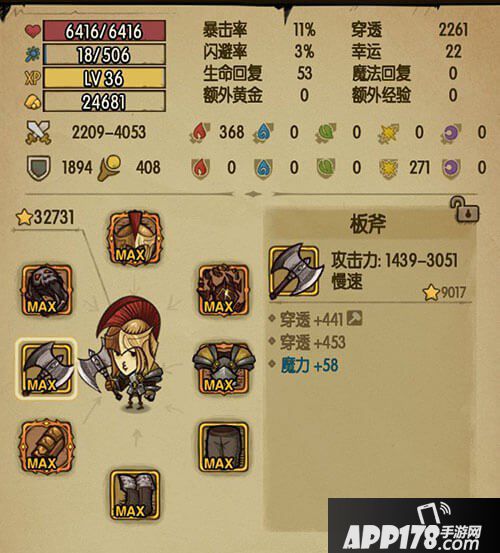Viewport: 500px width, 553px height.
Task: Tap the shield defense icon
Action: (x=39, y=168)
